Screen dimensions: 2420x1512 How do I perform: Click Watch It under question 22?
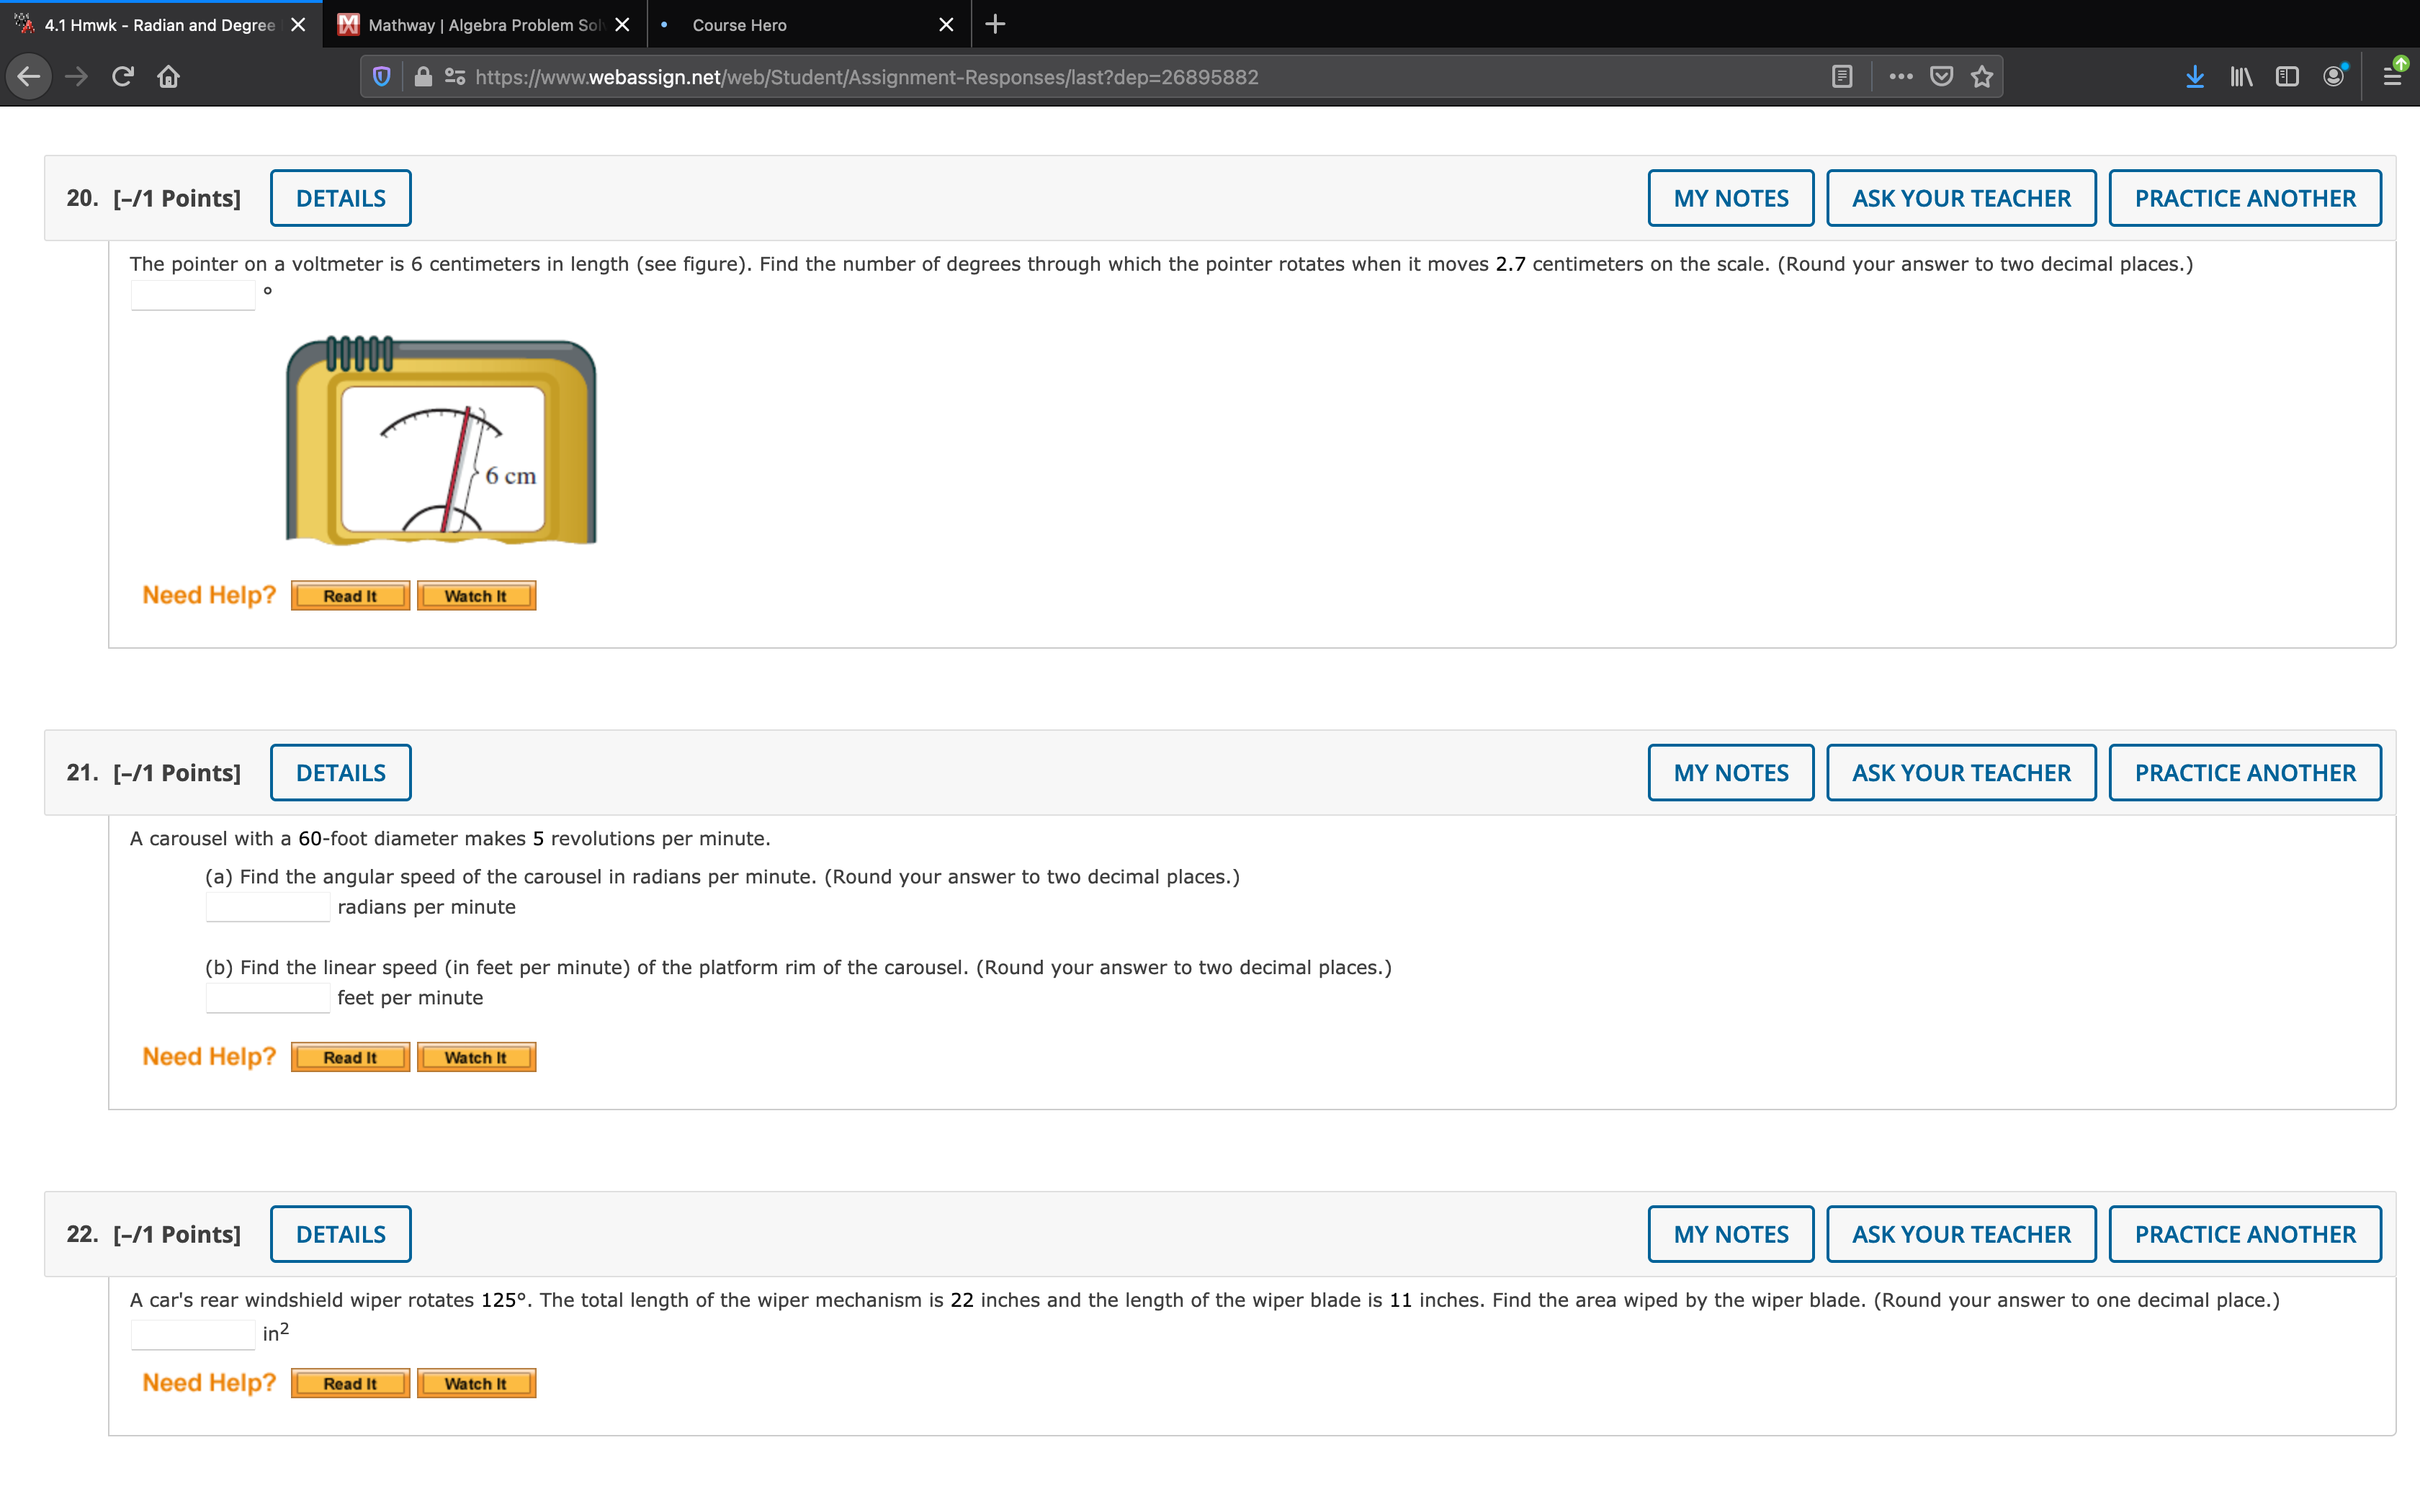476,1383
